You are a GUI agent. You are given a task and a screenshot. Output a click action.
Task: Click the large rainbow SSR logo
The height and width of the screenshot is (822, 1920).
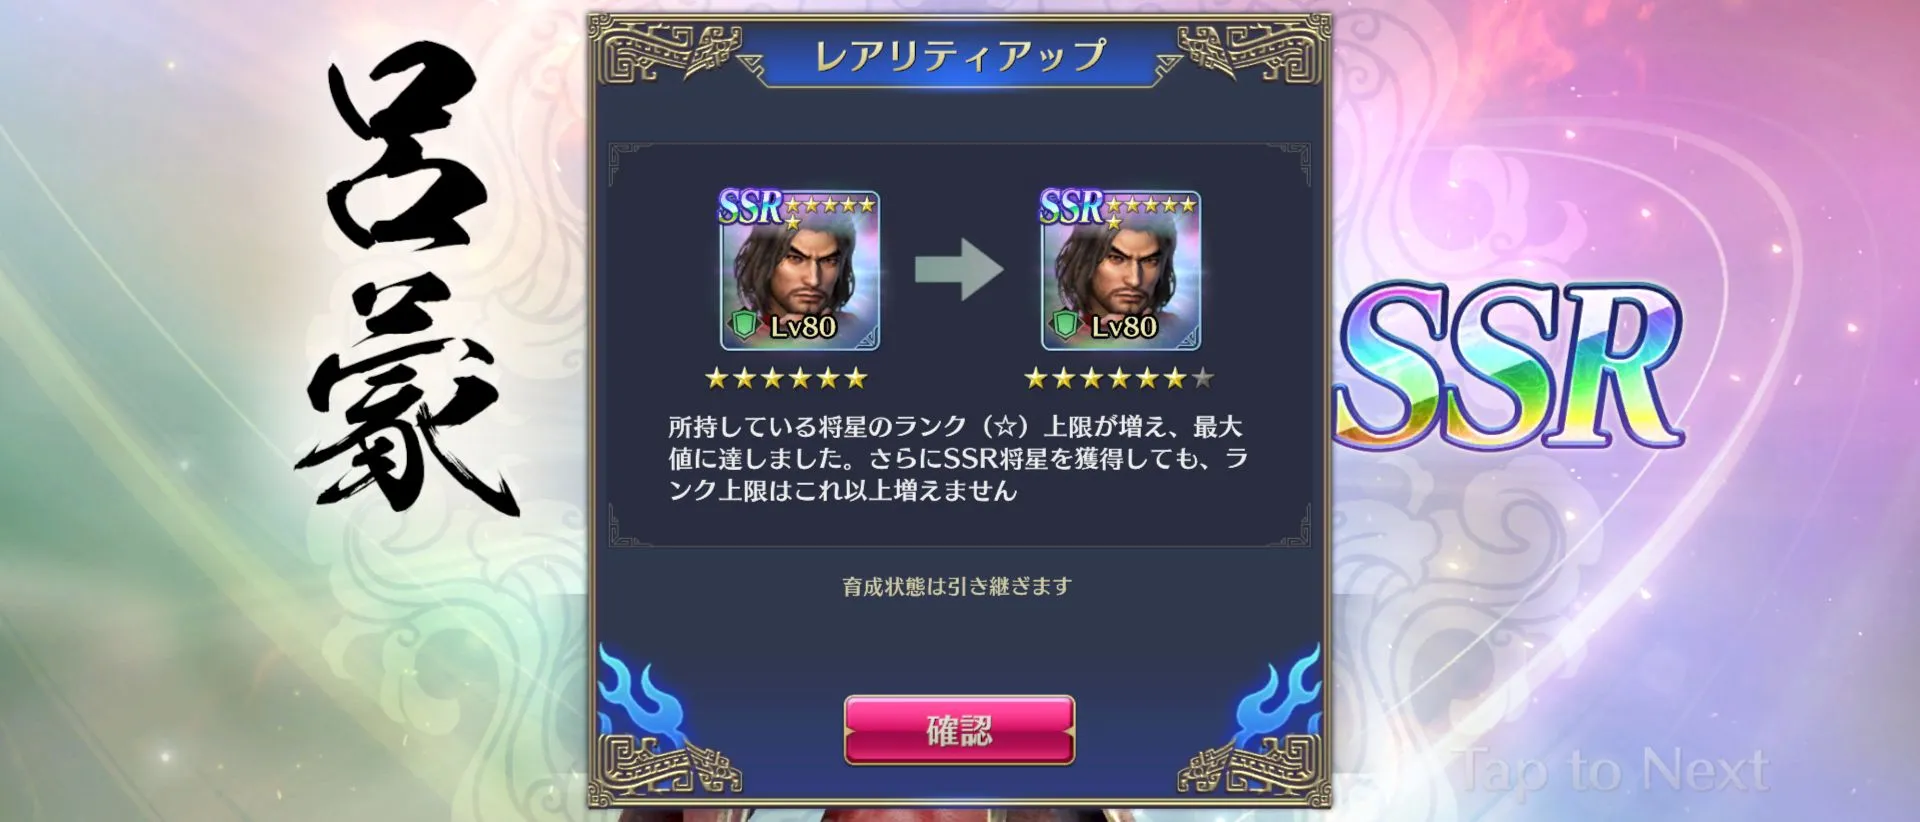pyautogui.click(x=1510, y=365)
